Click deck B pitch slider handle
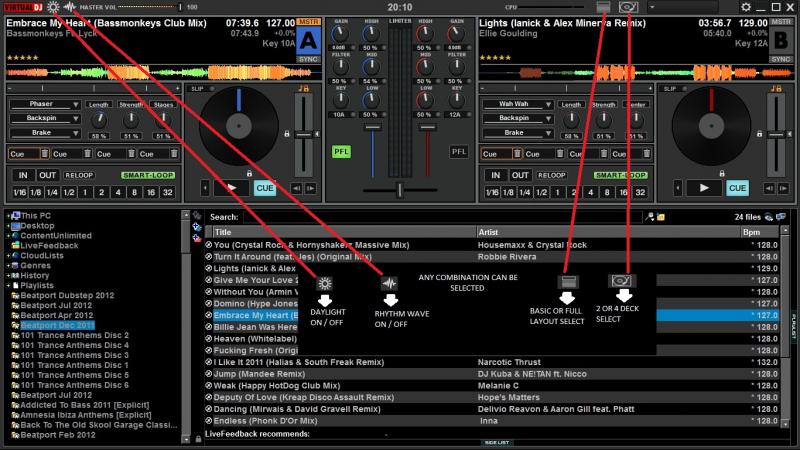 (x=776, y=134)
